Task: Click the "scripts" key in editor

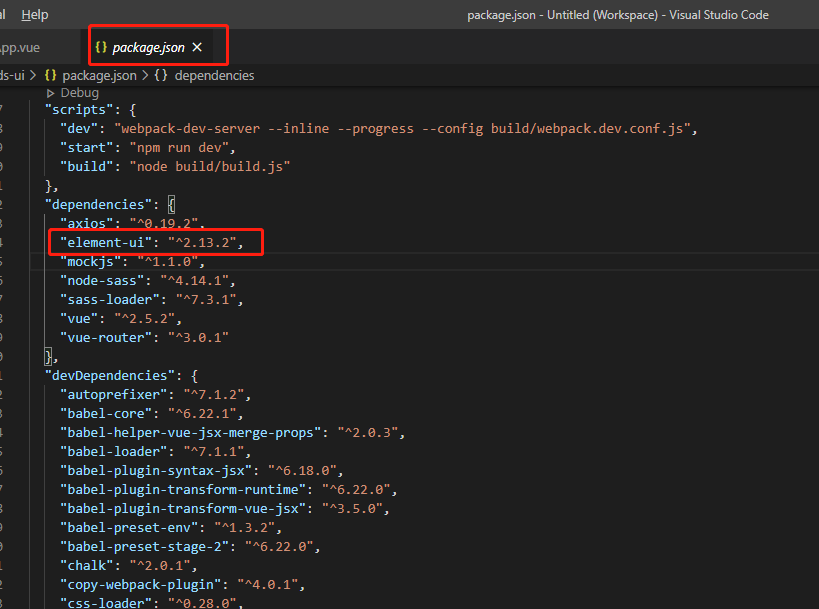Action: point(79,110)
